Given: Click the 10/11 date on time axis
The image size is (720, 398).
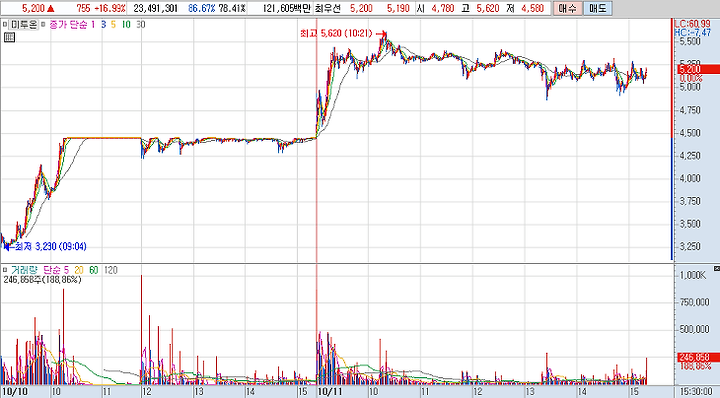Looking at the screenshot, I should click(330, 392).
